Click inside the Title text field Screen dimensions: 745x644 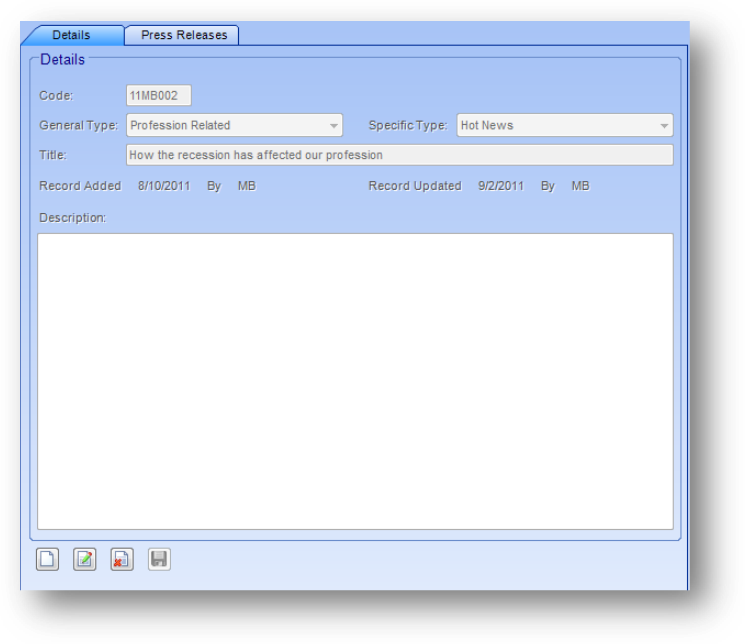click(399, 155)
